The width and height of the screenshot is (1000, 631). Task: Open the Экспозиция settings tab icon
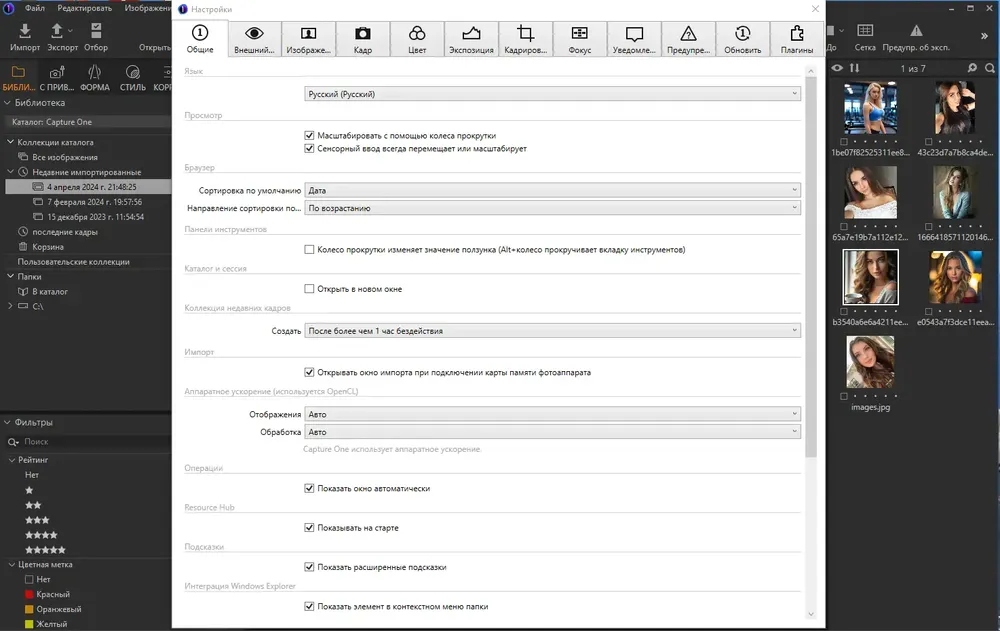[471, 33]
